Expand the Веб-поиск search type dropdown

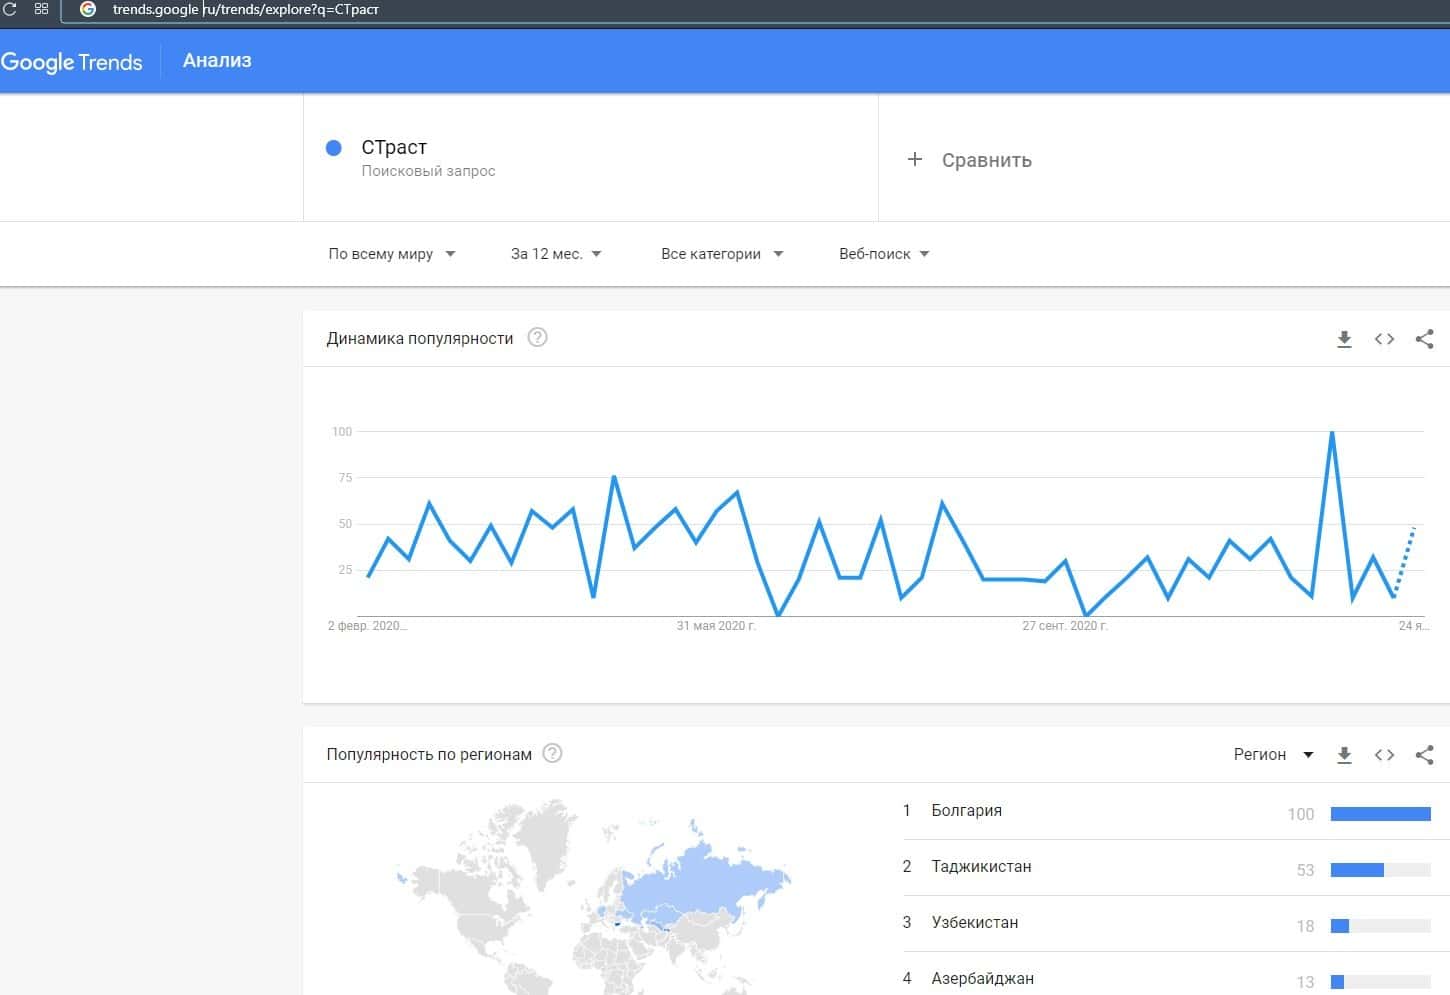[x=884, y=254]
